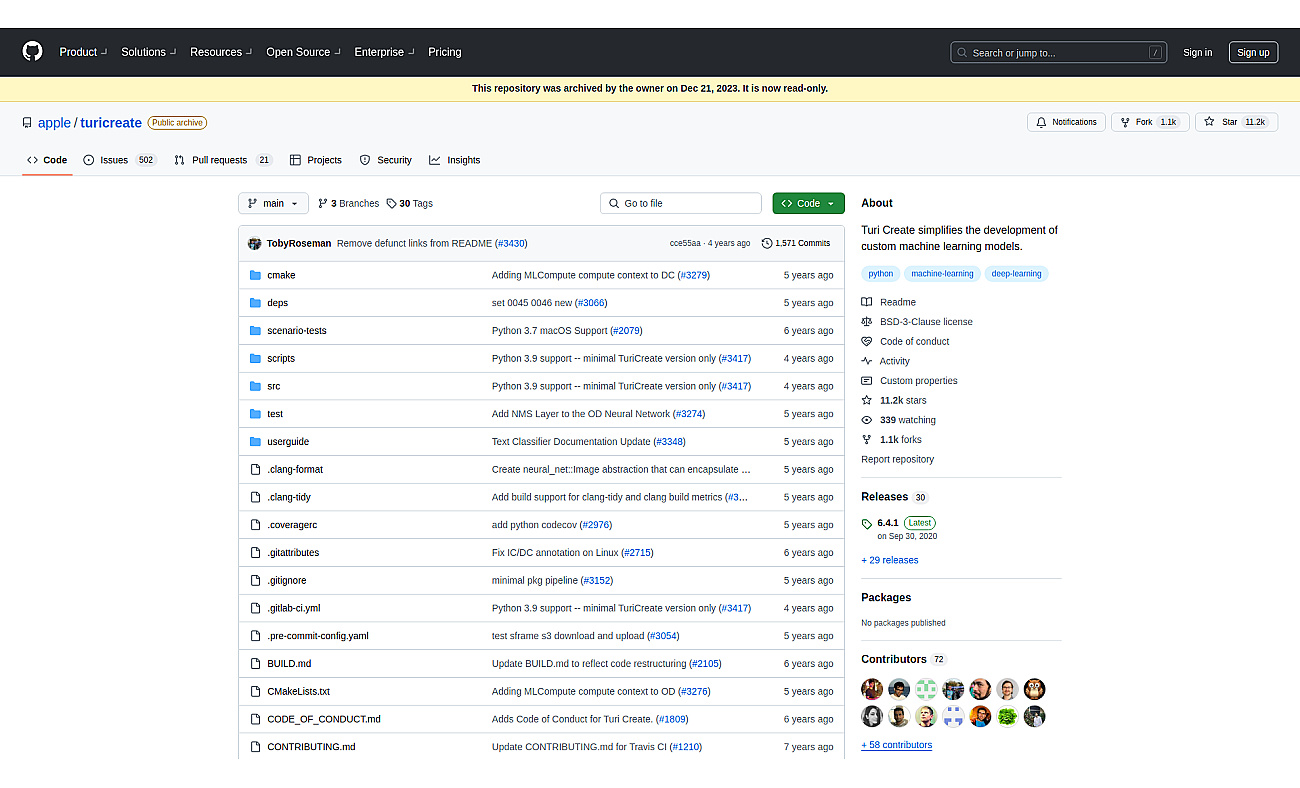Click the scripts folder icon
This screenshot has width=1300, height=788.
click(255, 358)
